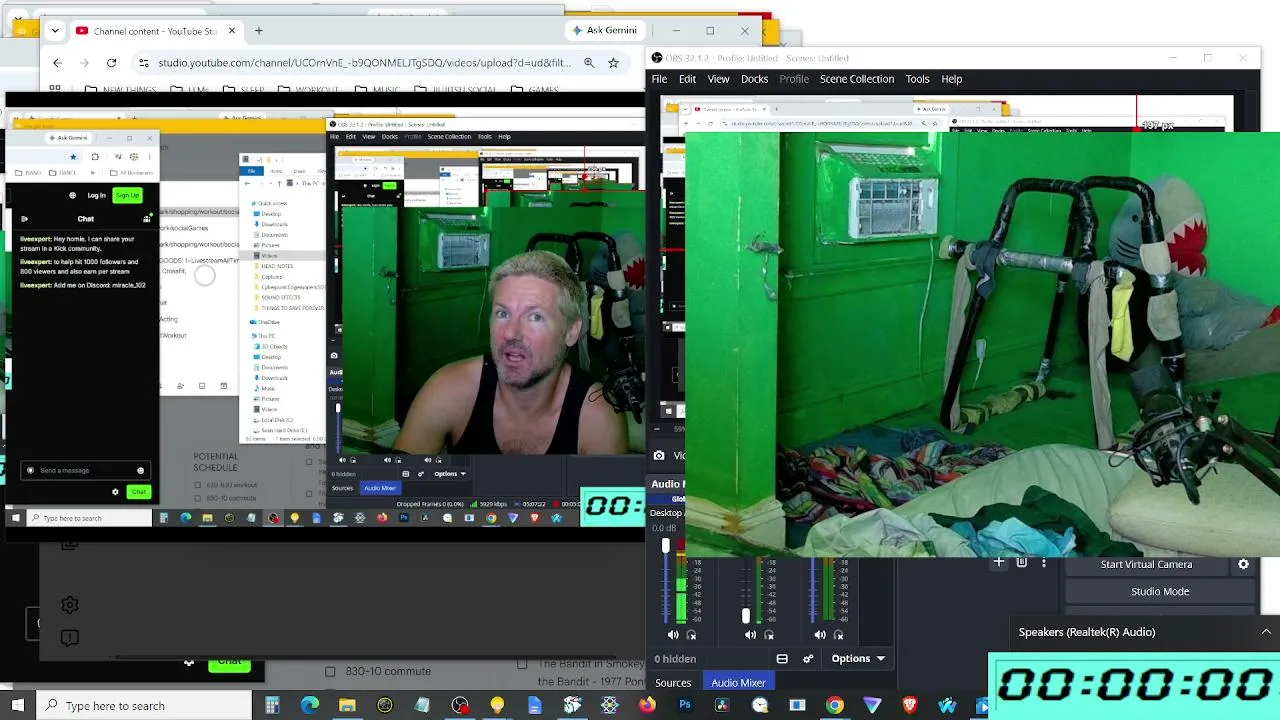The image size is (1280, 720).
Task: Open the Edit menu in OBS
Action: [x=687, y=79]
